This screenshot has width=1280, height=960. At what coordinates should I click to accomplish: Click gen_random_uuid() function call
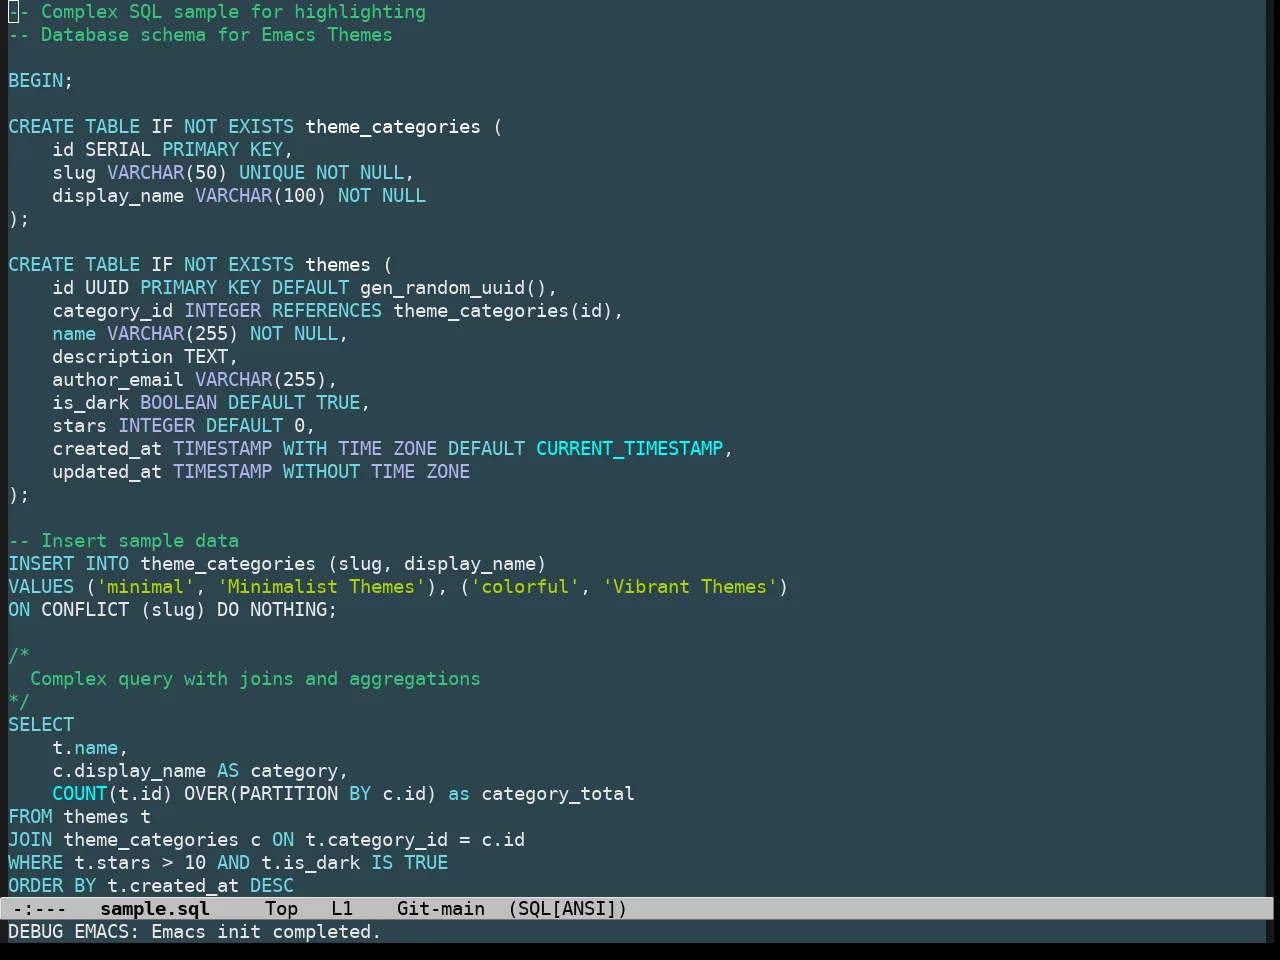453,288
